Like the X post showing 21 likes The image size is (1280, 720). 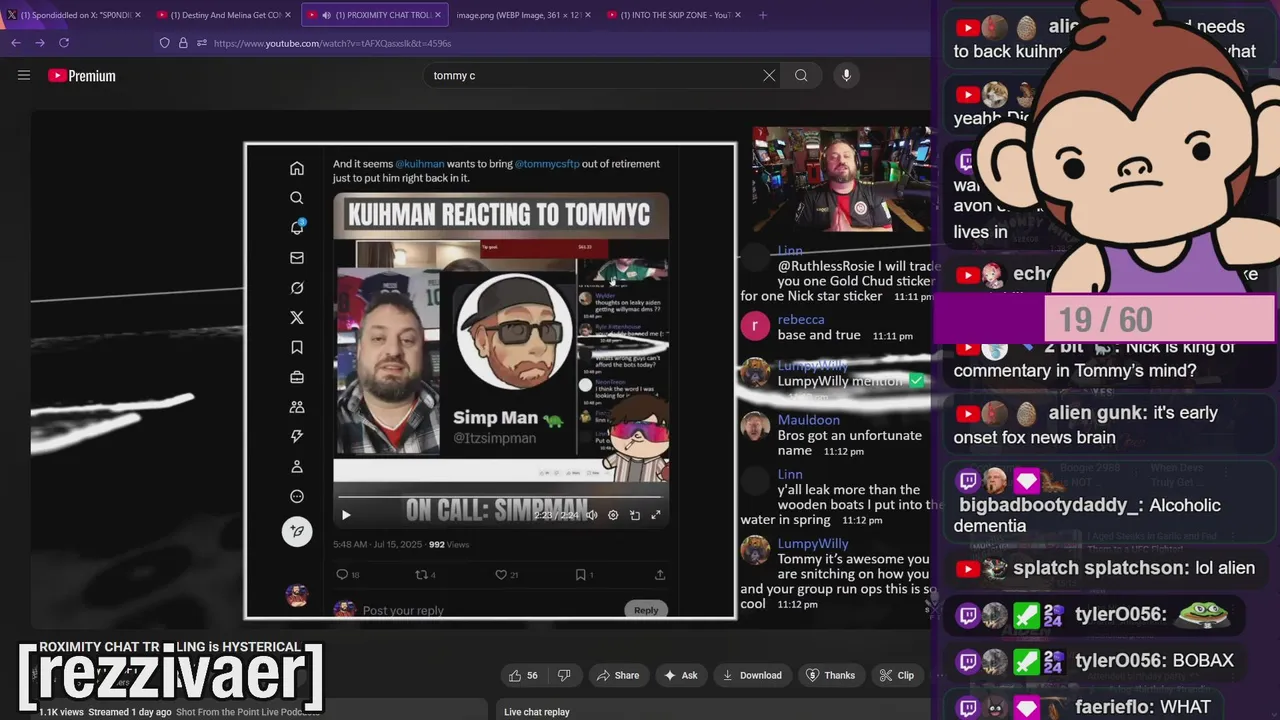coord(507,575)
